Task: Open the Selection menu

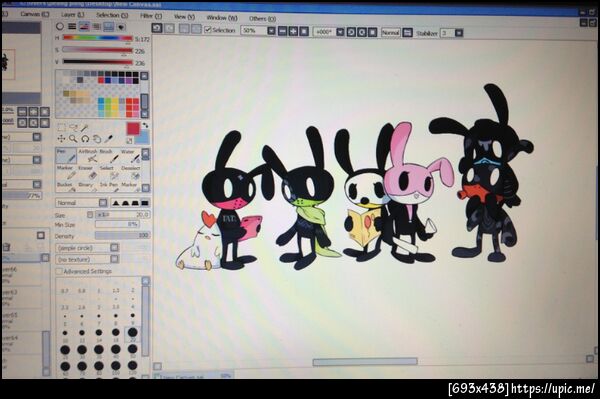Action: click(x=112, y=15)
